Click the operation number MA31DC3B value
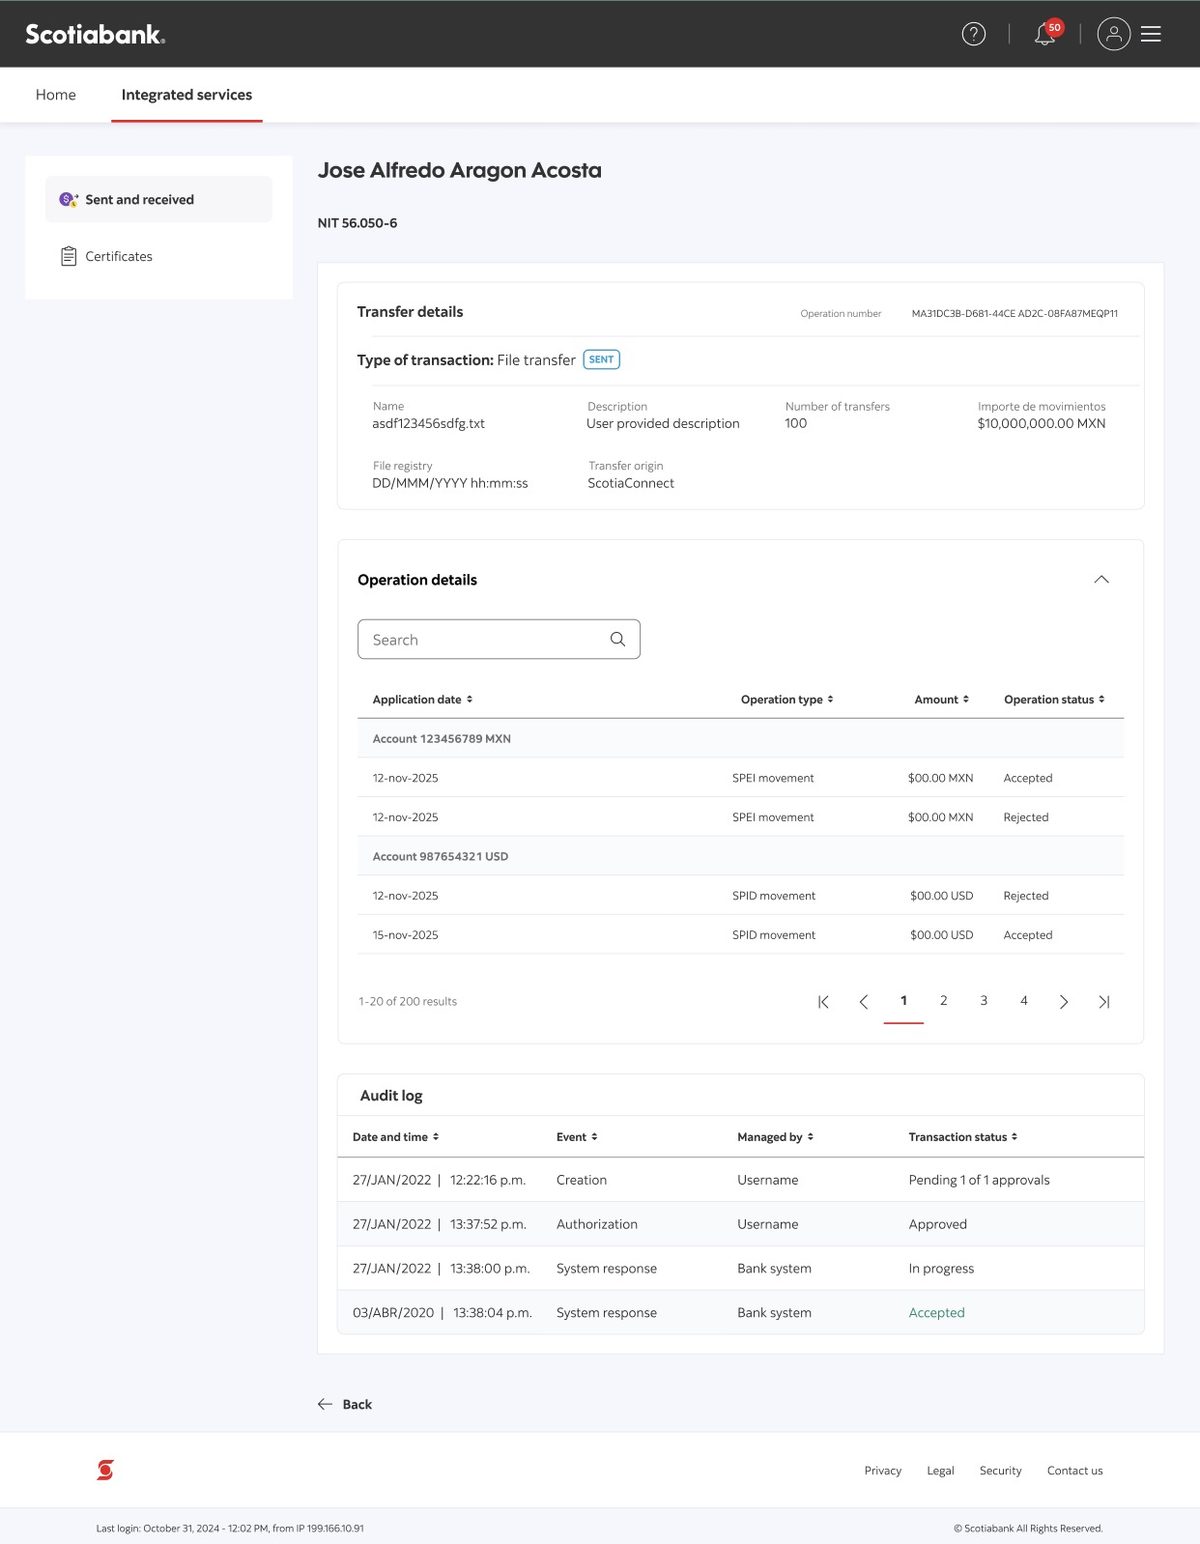This screenshot has width=1200, height=1544. (x=1015, y=314)
